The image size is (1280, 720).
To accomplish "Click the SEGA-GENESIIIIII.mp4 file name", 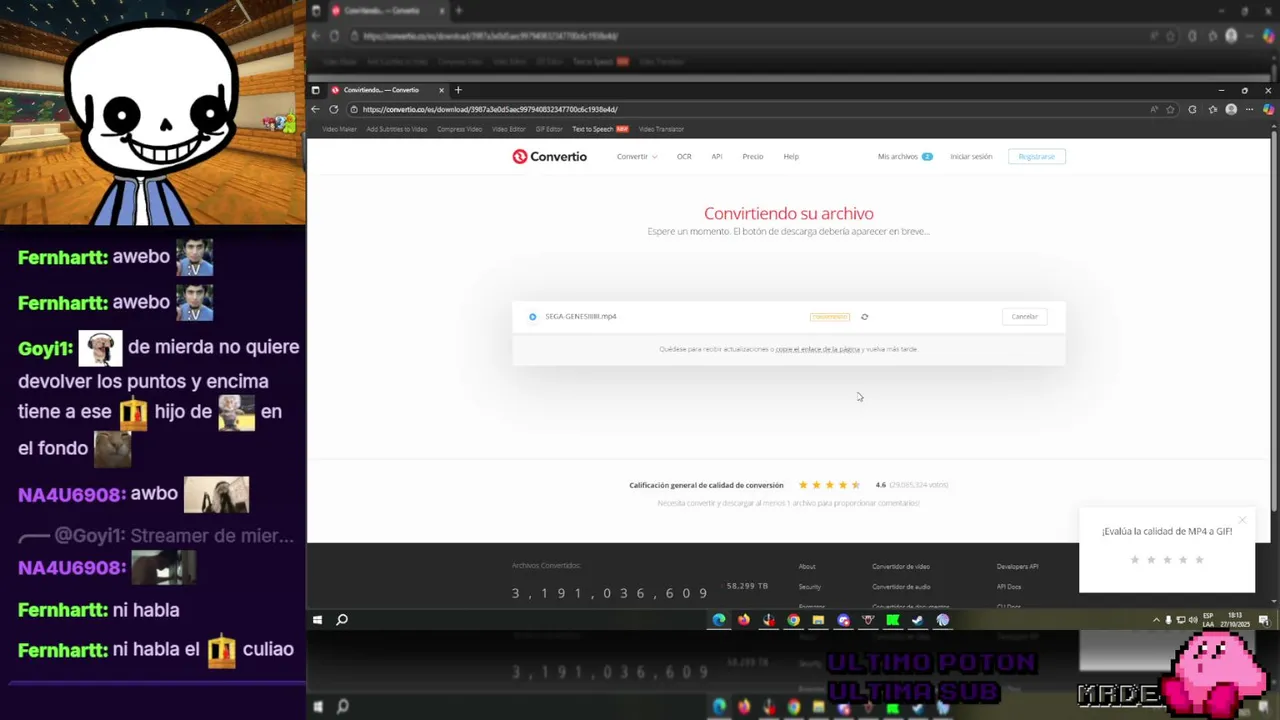I will click(x=581, y=317).
